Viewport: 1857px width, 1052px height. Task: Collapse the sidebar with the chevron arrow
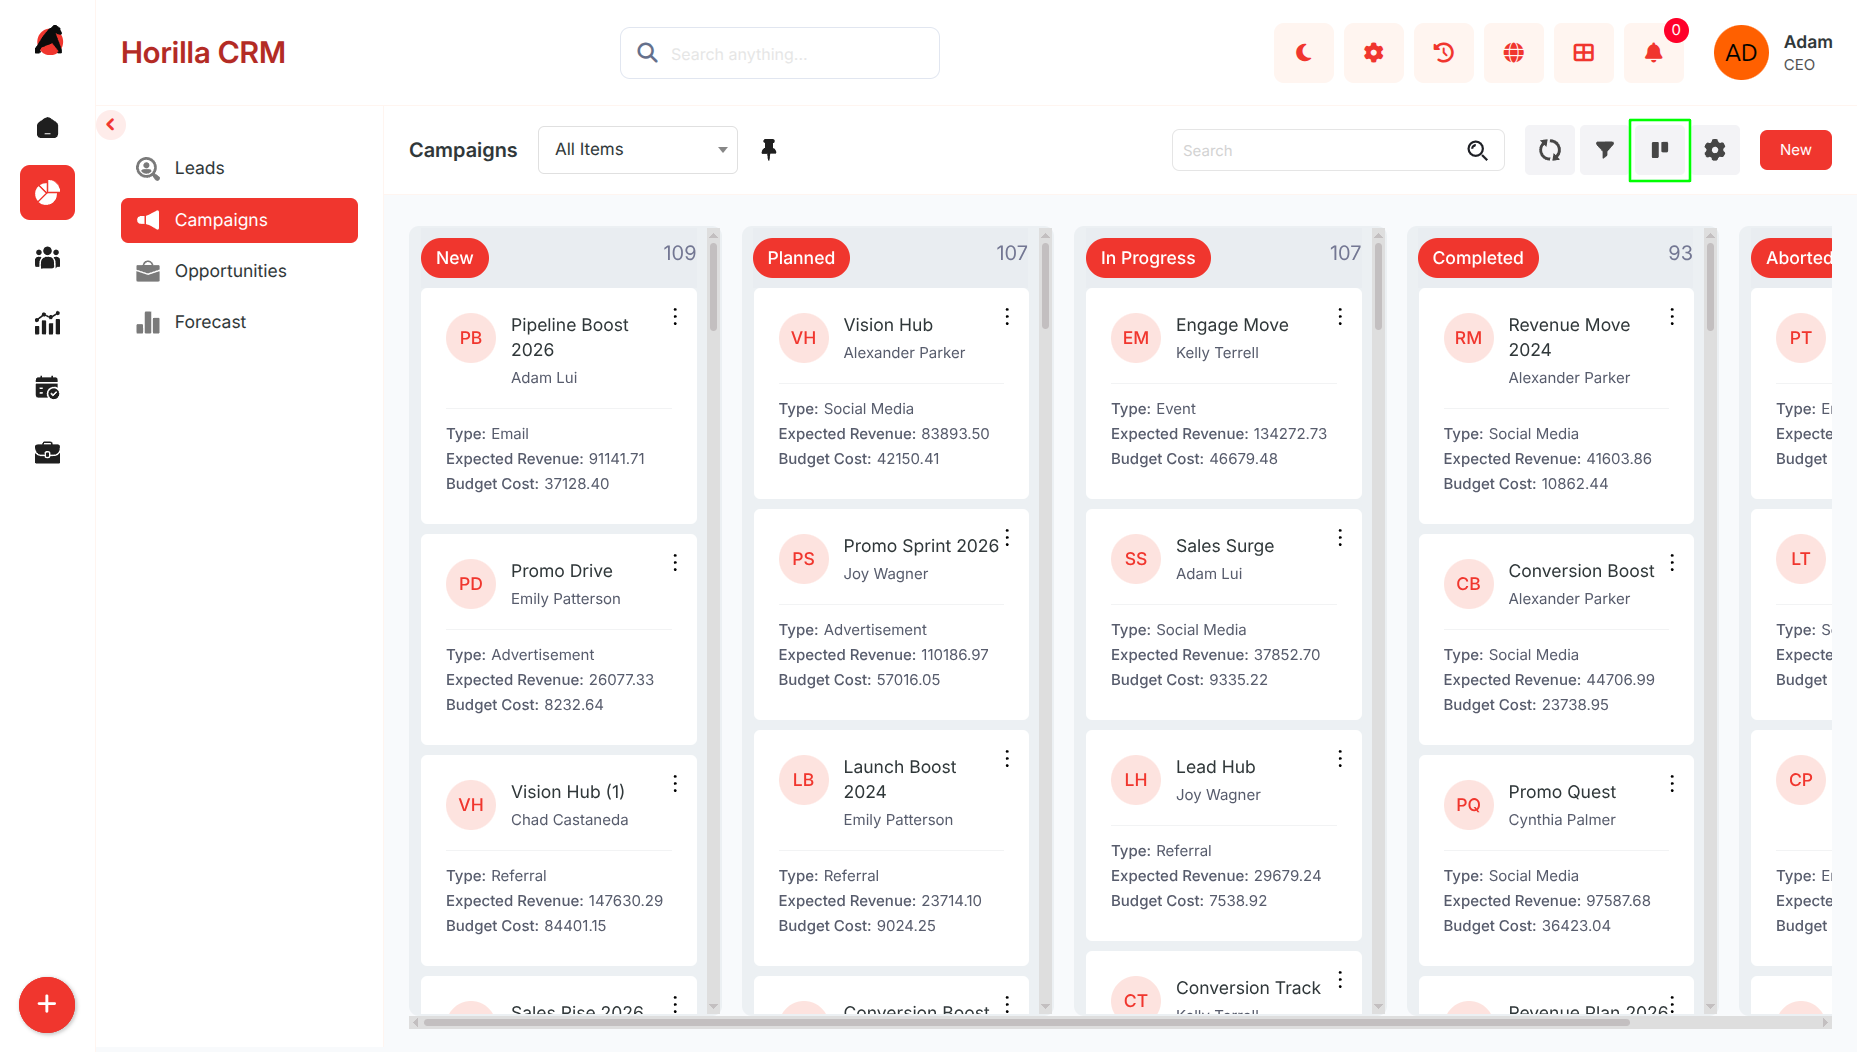tap(110, 125)
